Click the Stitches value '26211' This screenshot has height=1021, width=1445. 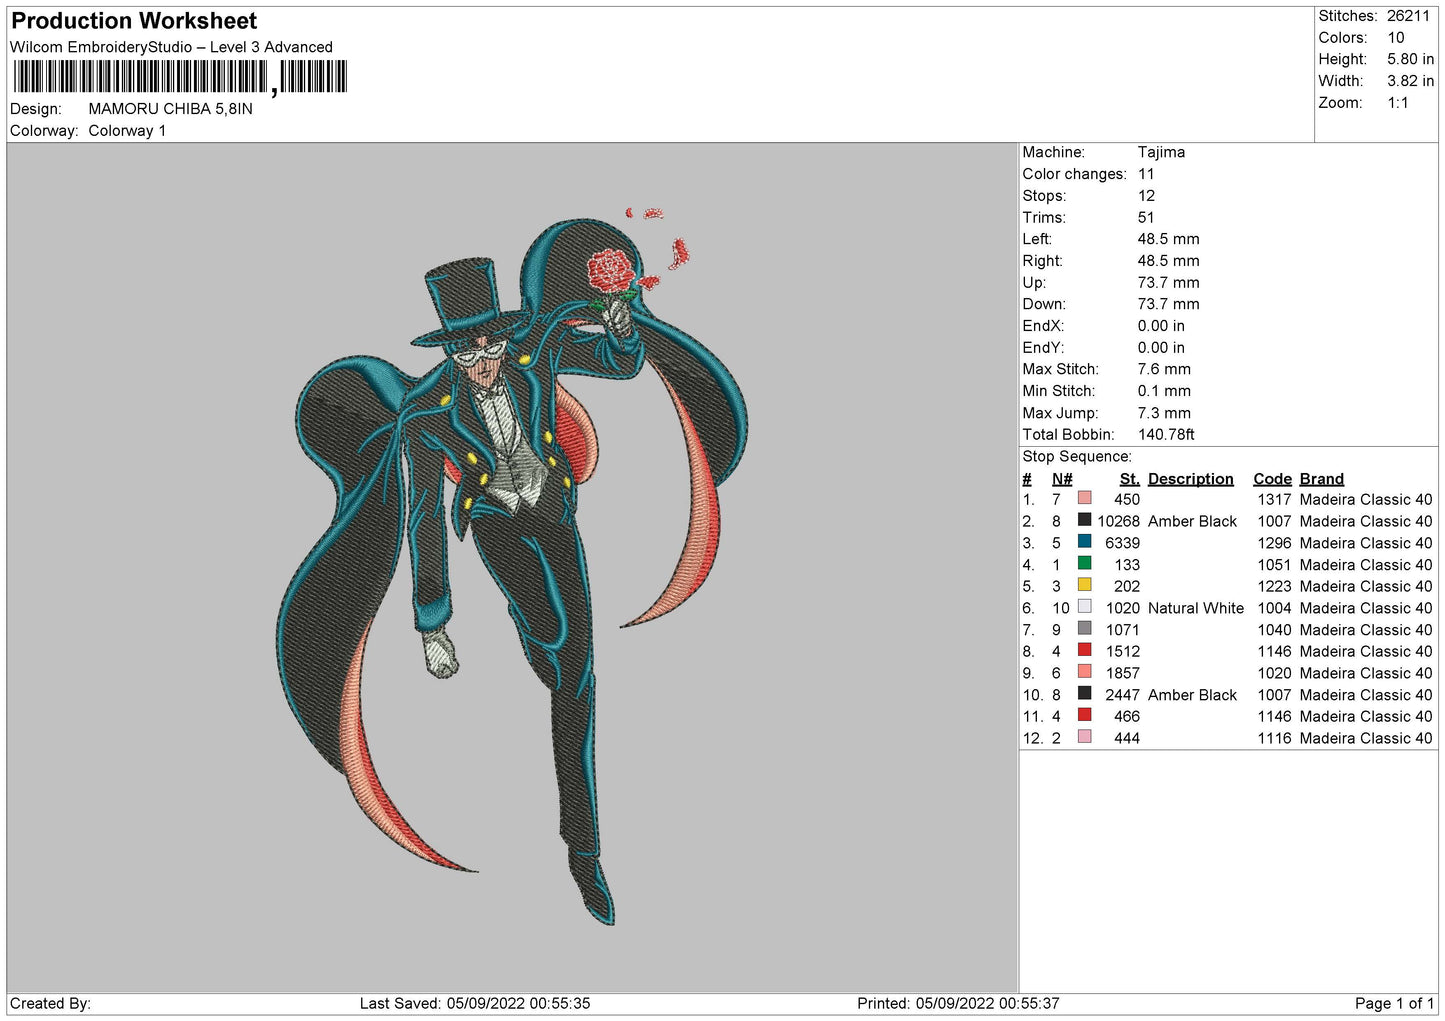pyautogui.click(x=1408, y=16)
